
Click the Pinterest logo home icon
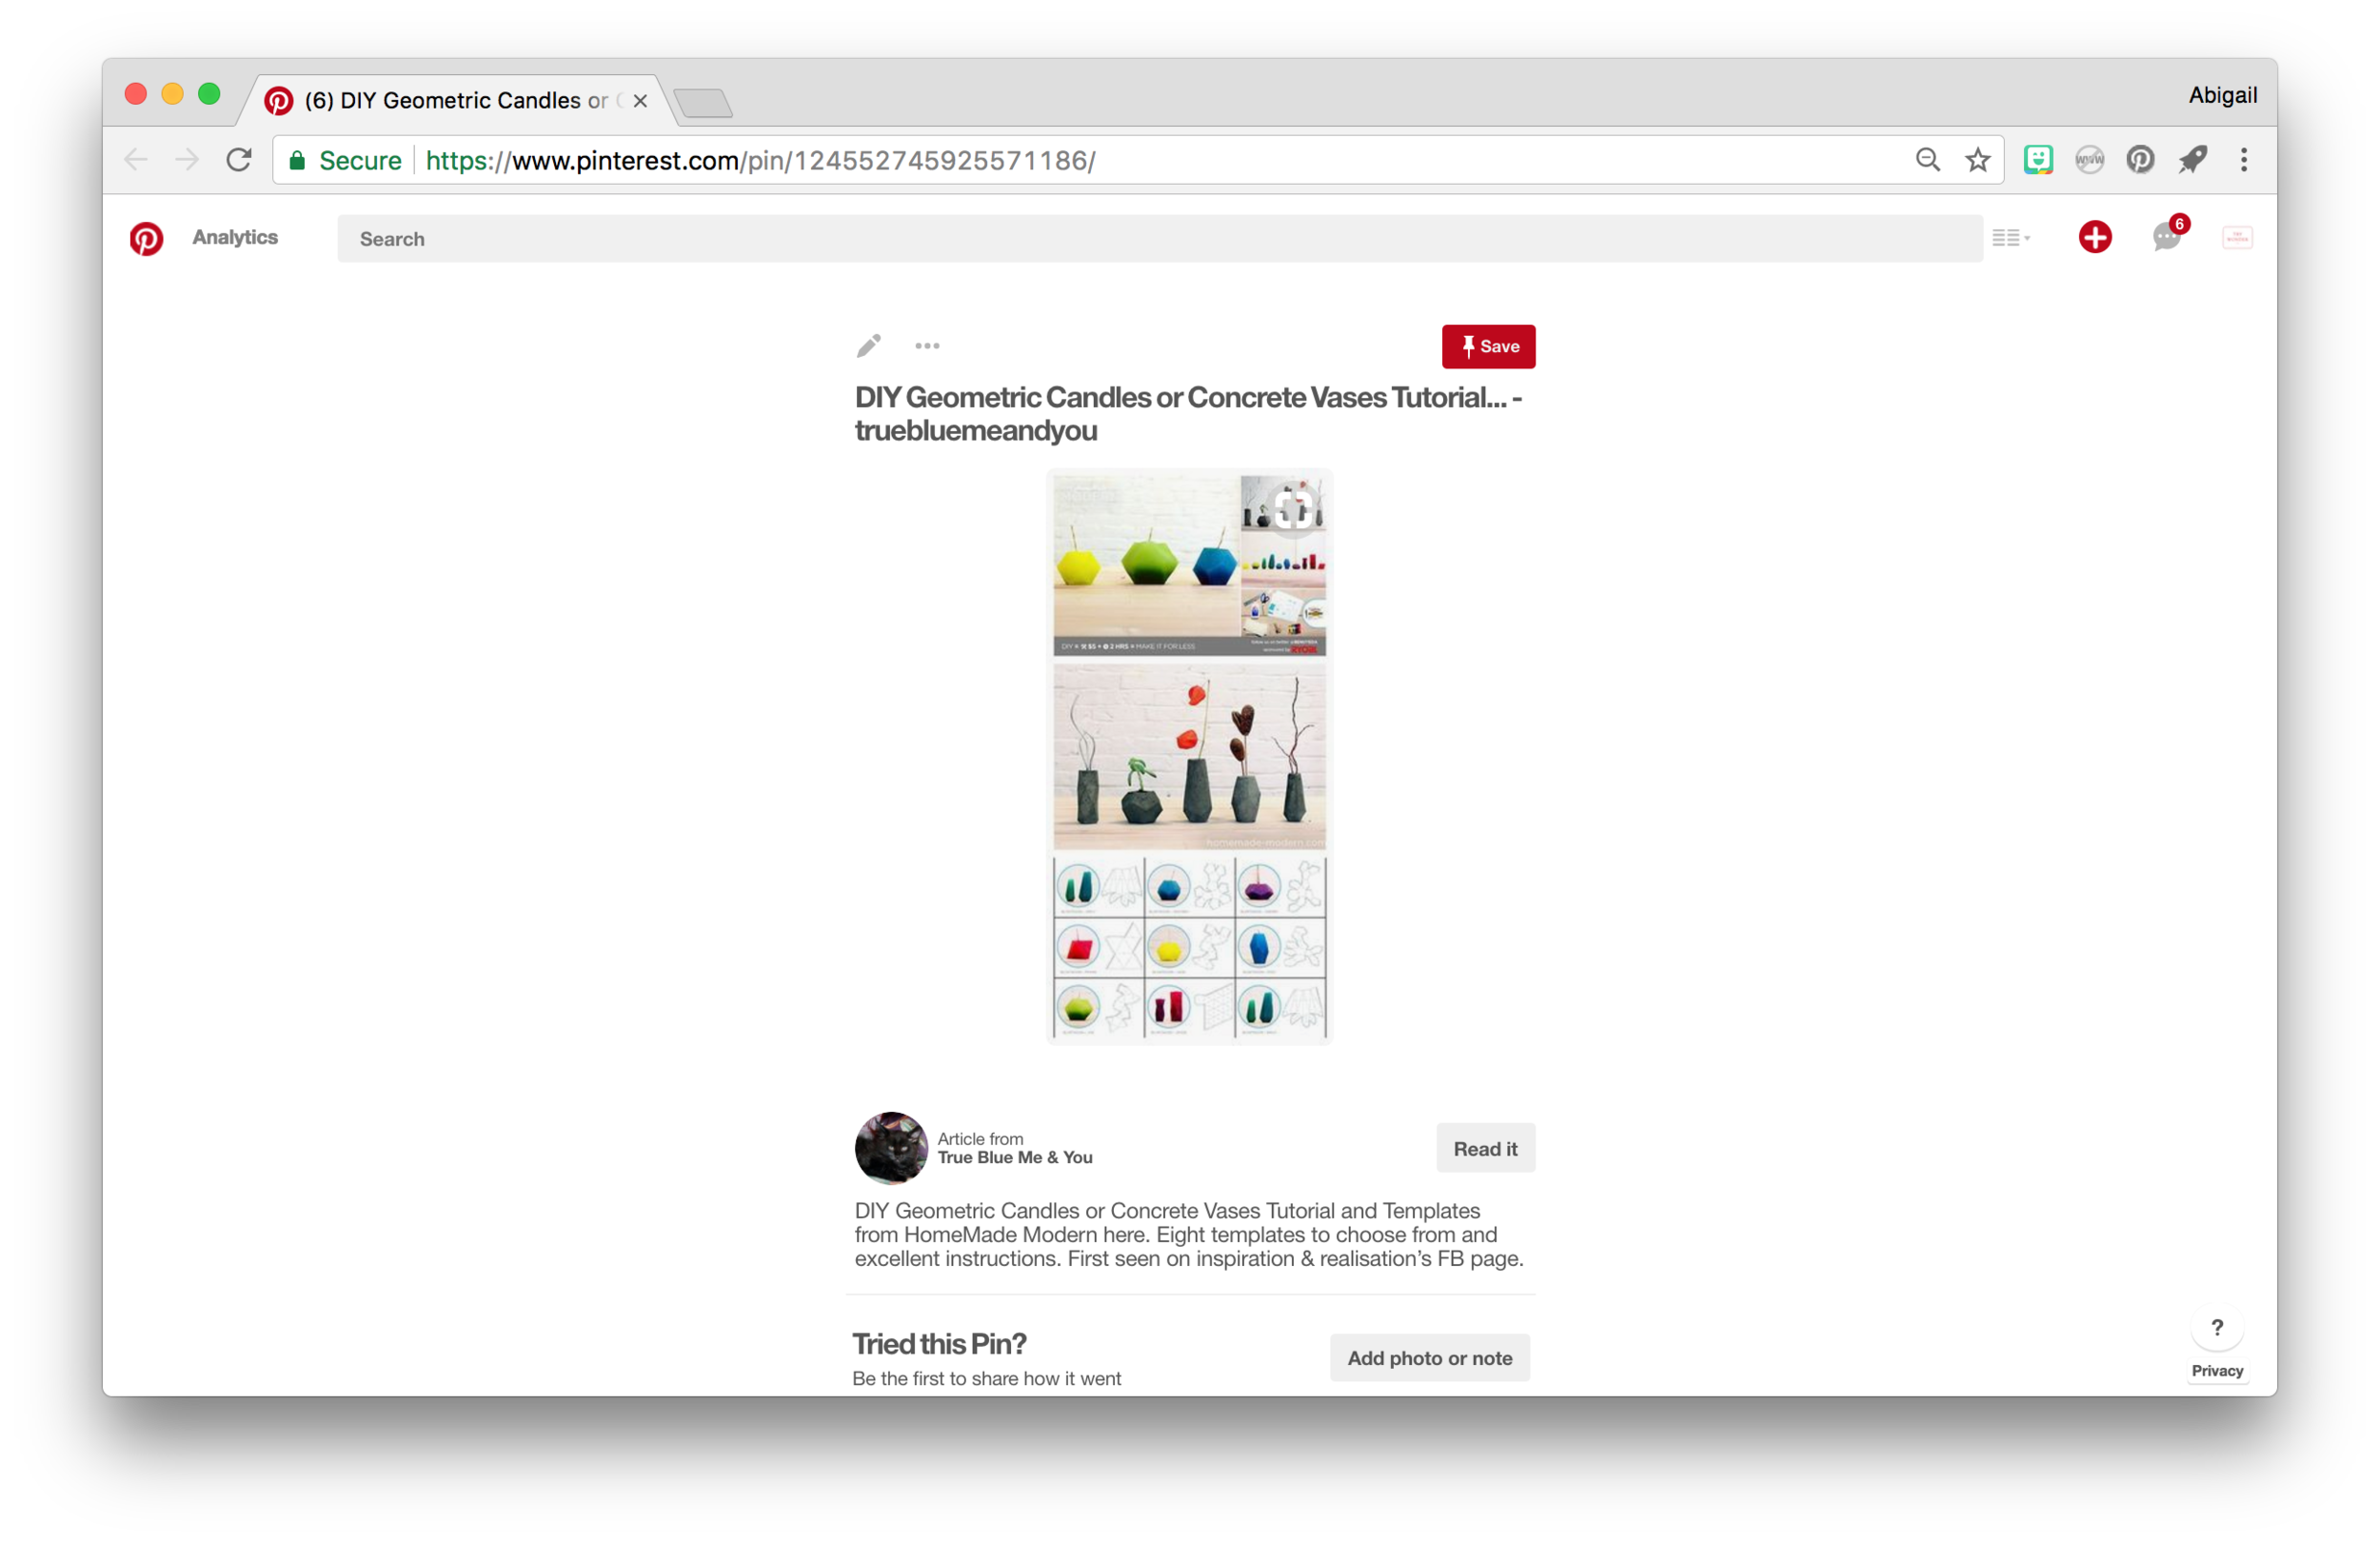pos(146,238)
